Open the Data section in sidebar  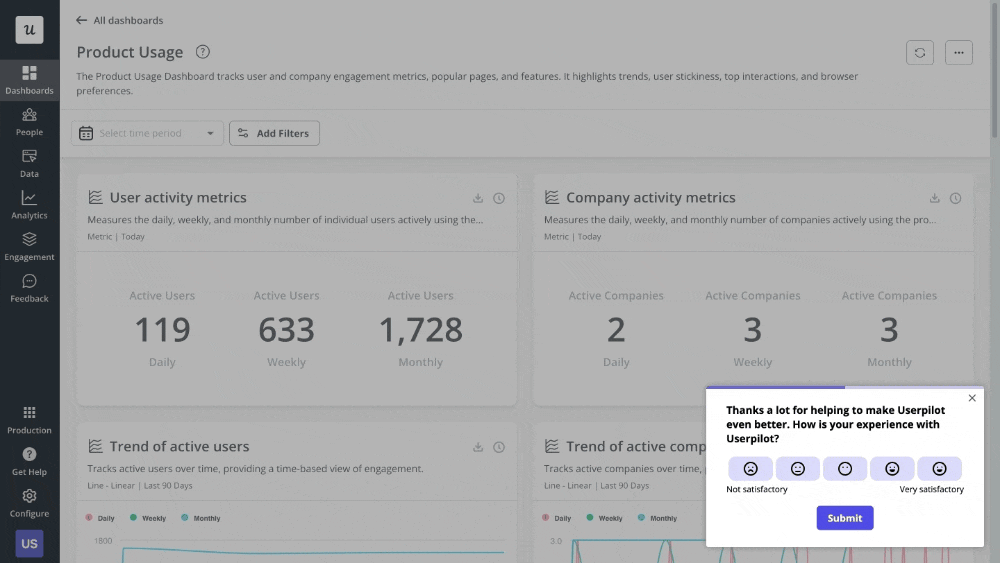coord(29,164)
